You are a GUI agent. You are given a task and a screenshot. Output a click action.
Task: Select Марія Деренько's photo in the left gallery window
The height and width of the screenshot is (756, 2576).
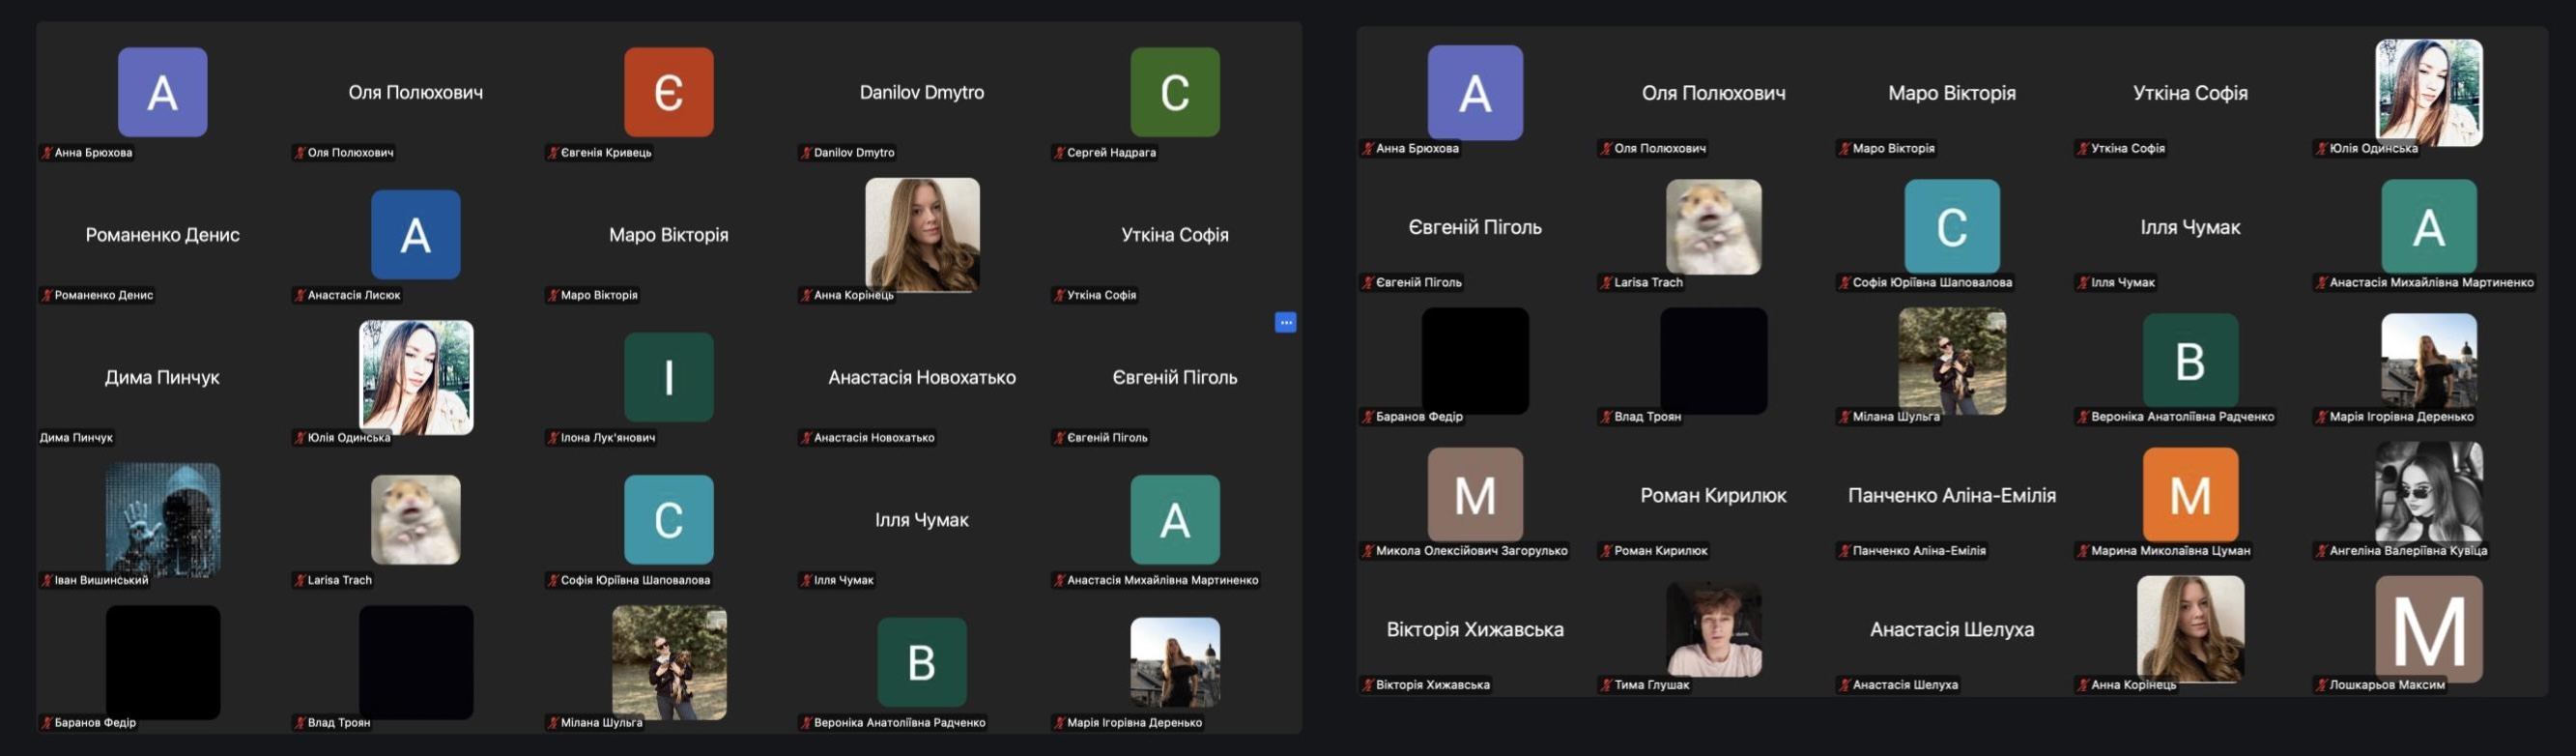tap(1175, 662)
